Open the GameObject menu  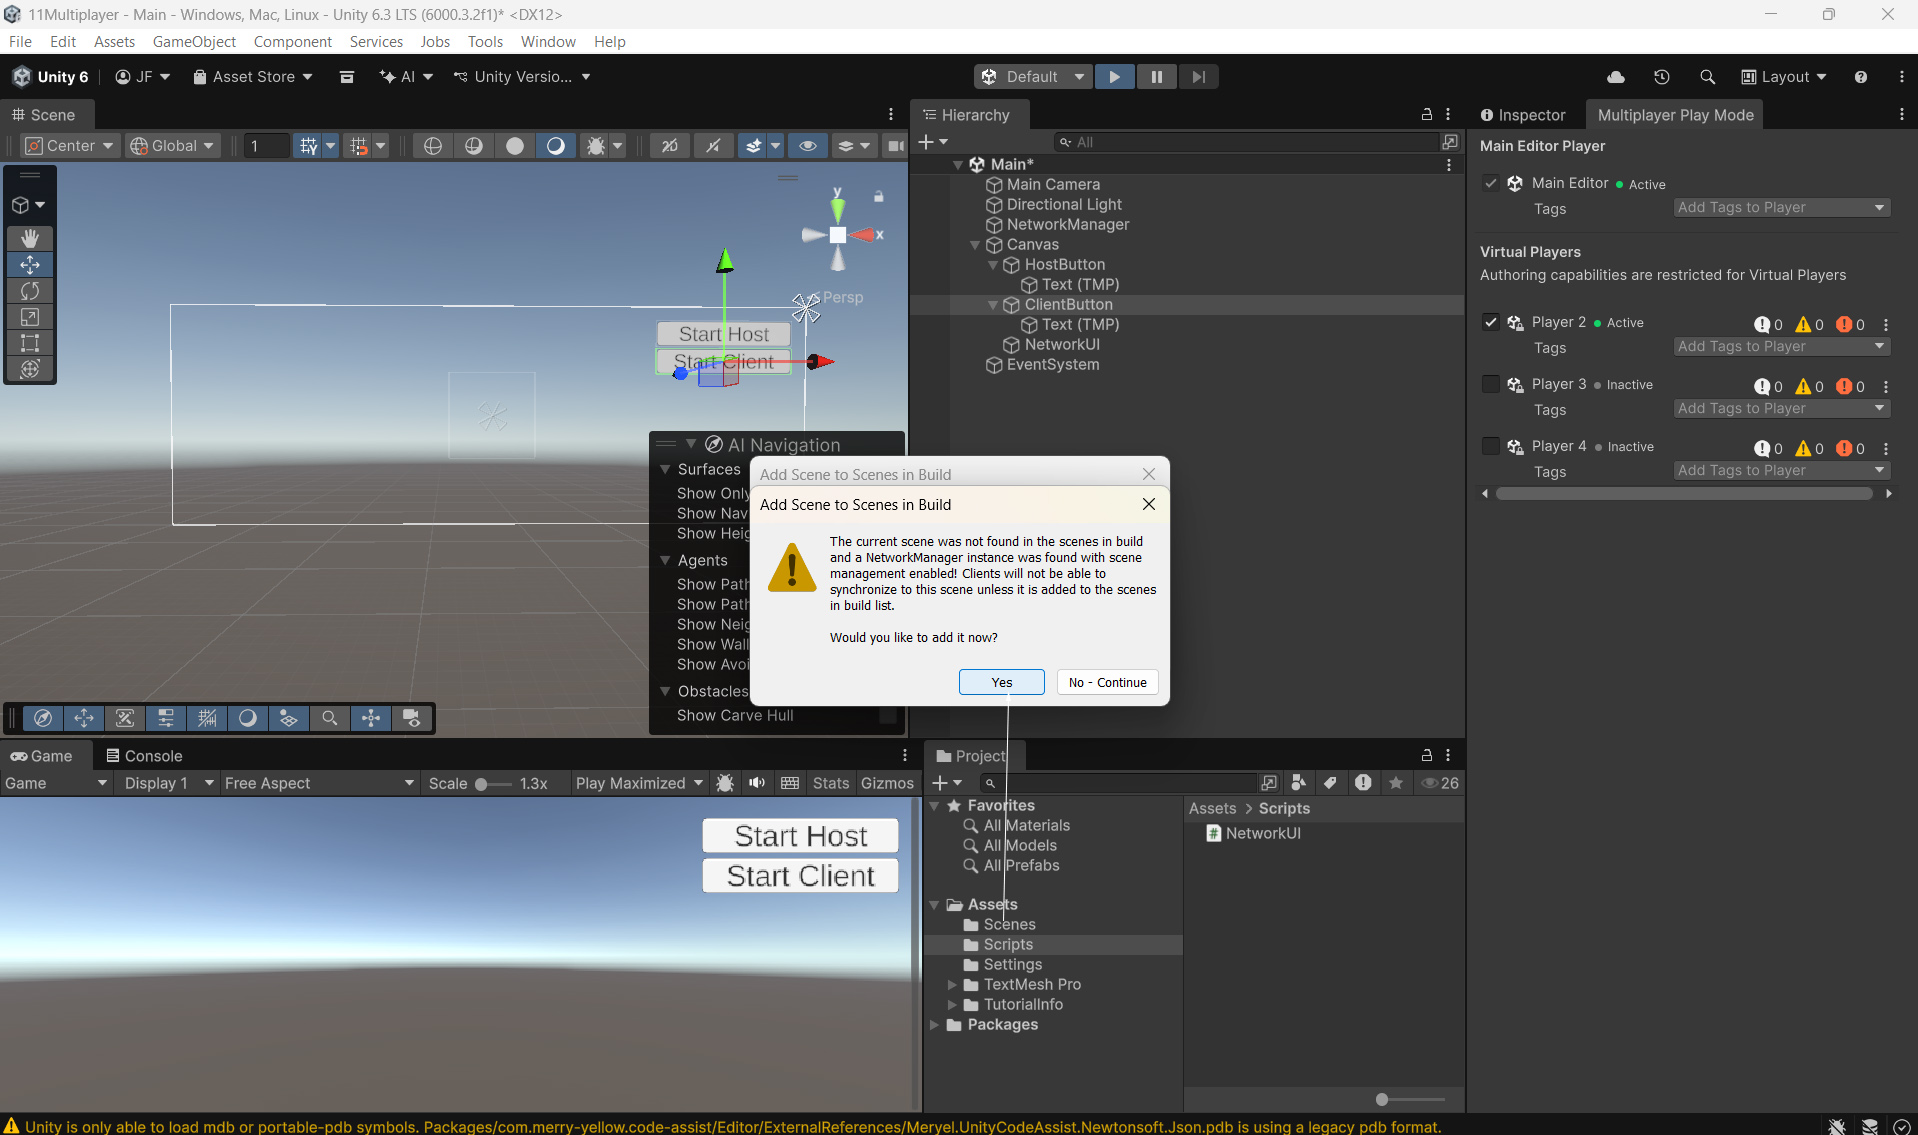194,41
